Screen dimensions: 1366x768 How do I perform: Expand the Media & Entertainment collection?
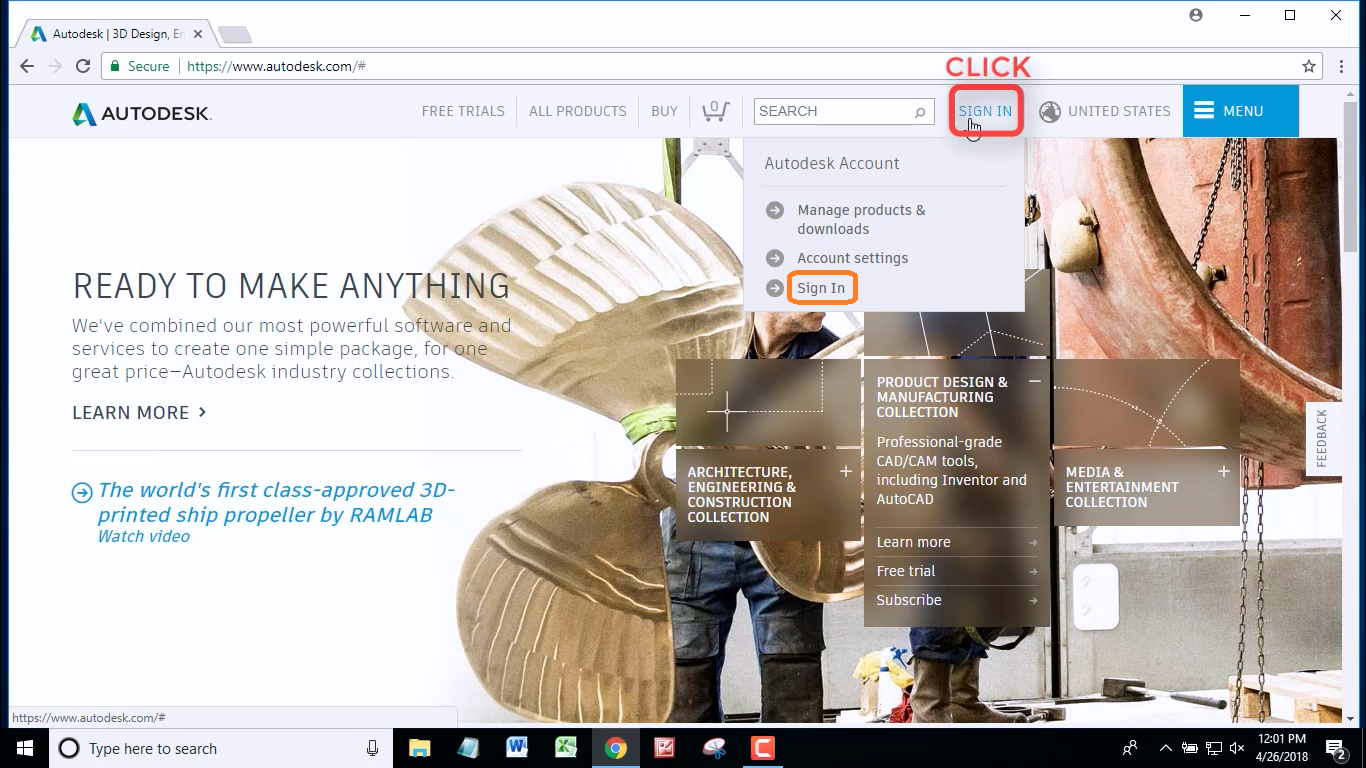[x=1223, y=470]
